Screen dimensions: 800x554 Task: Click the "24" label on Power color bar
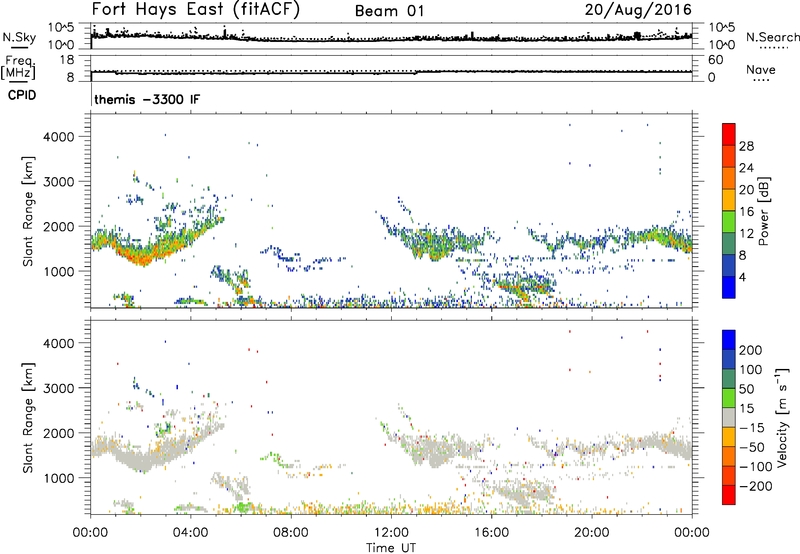click(746, 168)
